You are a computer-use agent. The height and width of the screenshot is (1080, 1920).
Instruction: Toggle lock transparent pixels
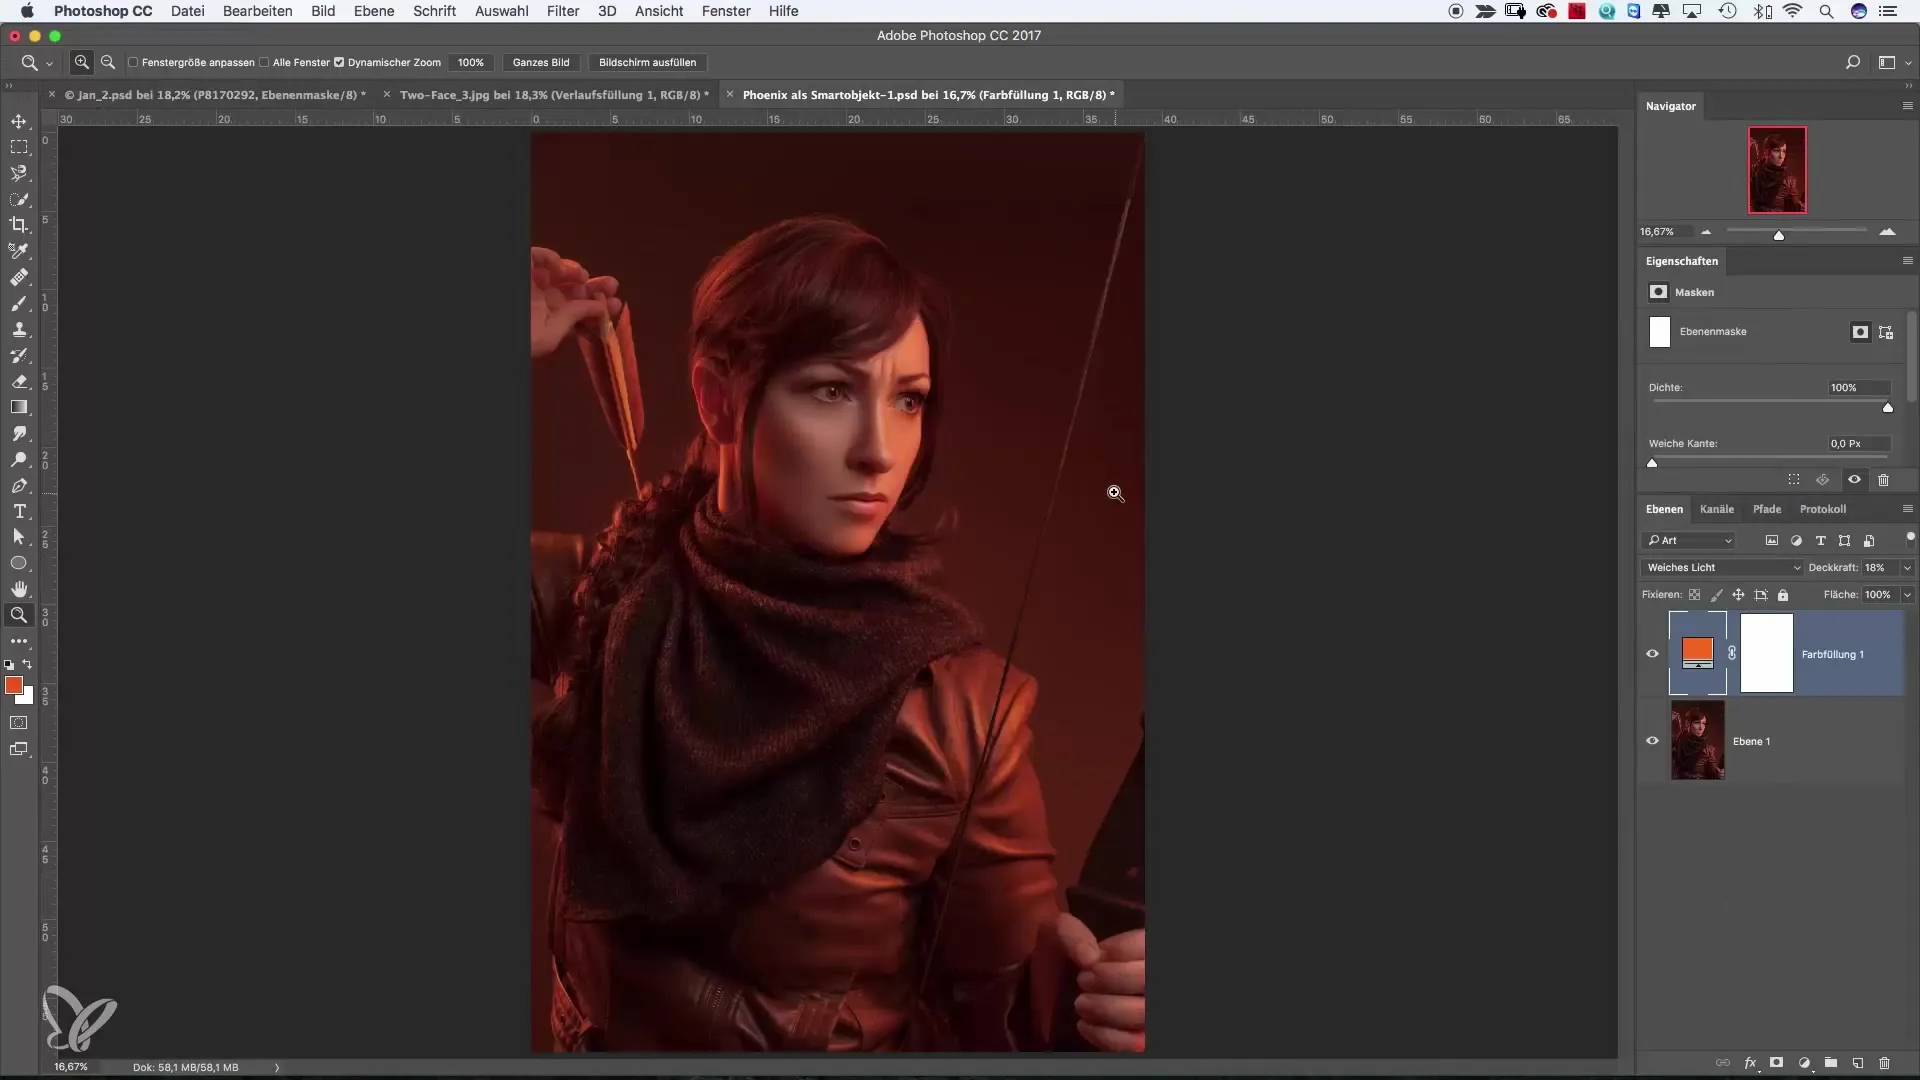[1694, 594]
